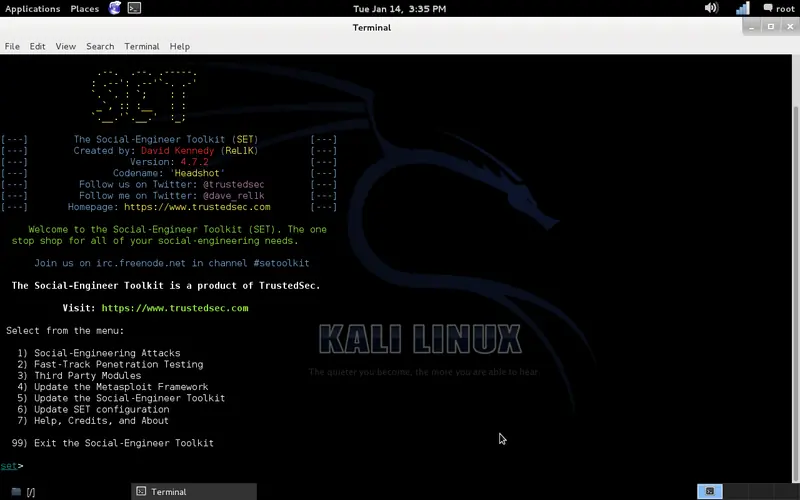
Task: Open the root user chat menu
Action: pos(779,8)
